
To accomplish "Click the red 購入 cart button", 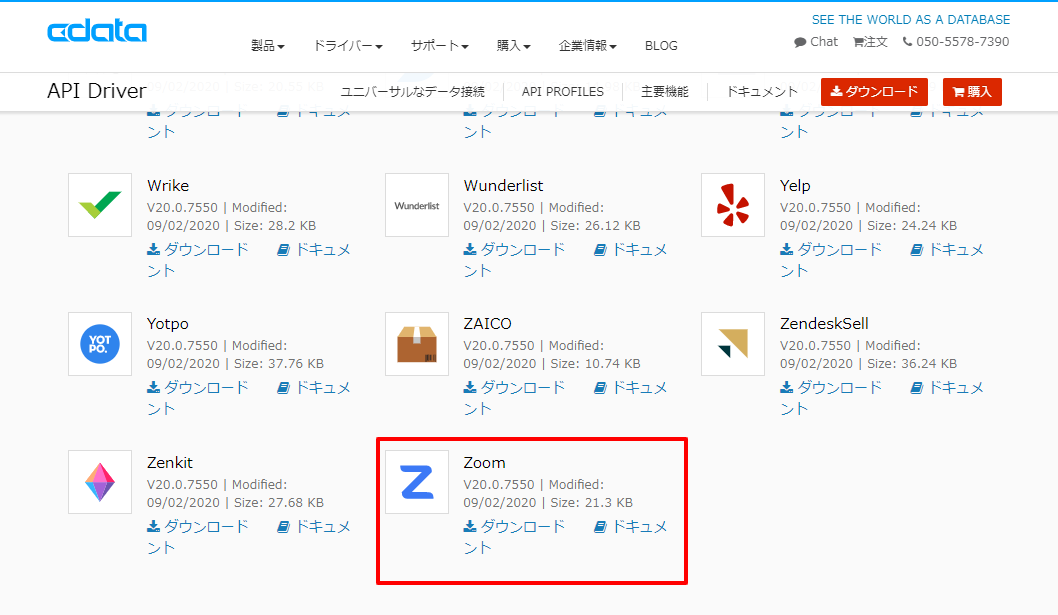I will coord(972,92).
